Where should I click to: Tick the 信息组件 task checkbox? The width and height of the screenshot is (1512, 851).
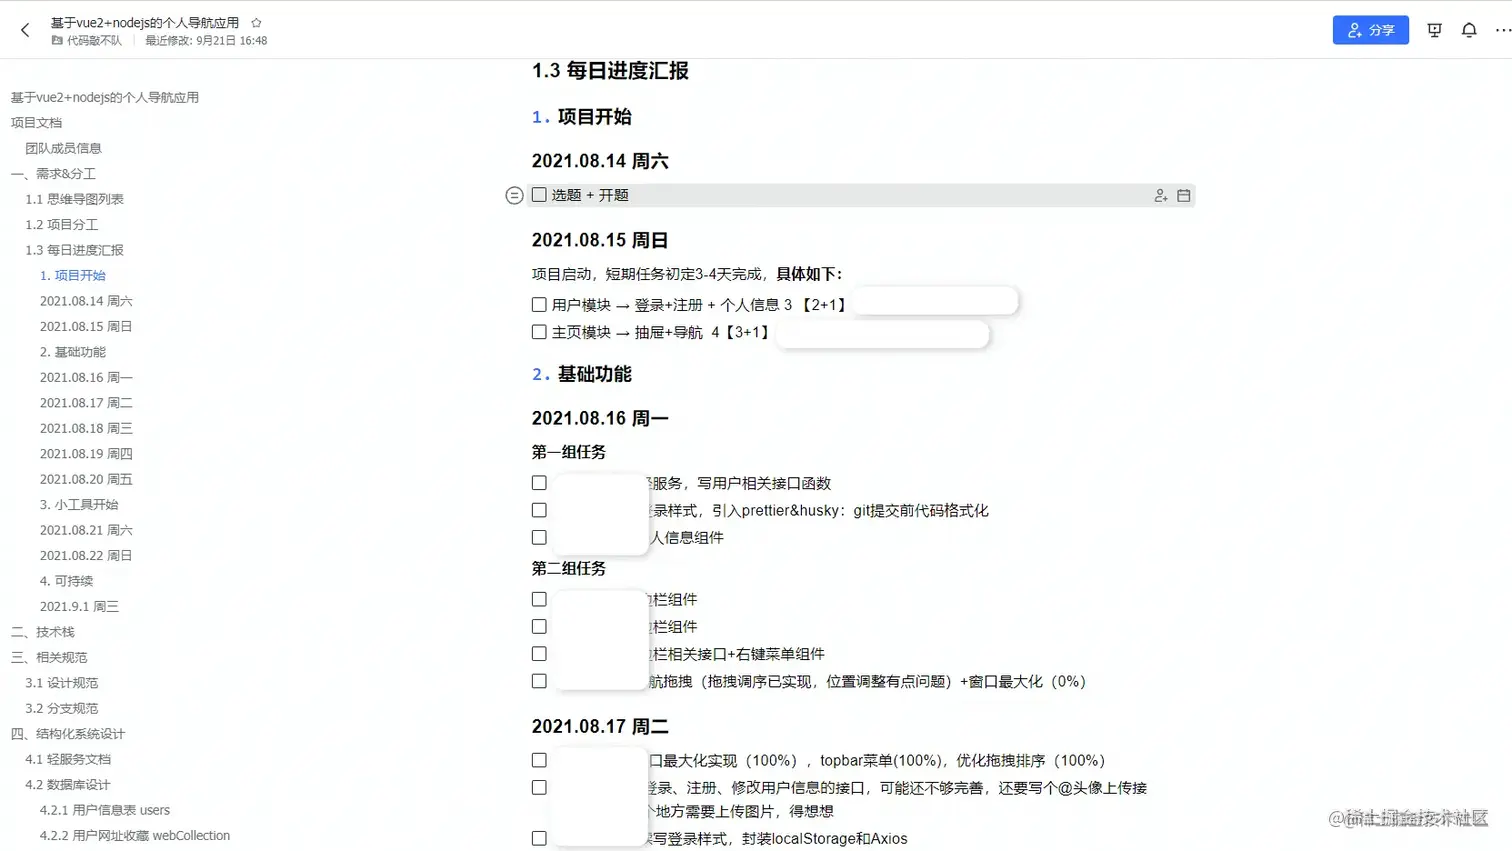539,537
